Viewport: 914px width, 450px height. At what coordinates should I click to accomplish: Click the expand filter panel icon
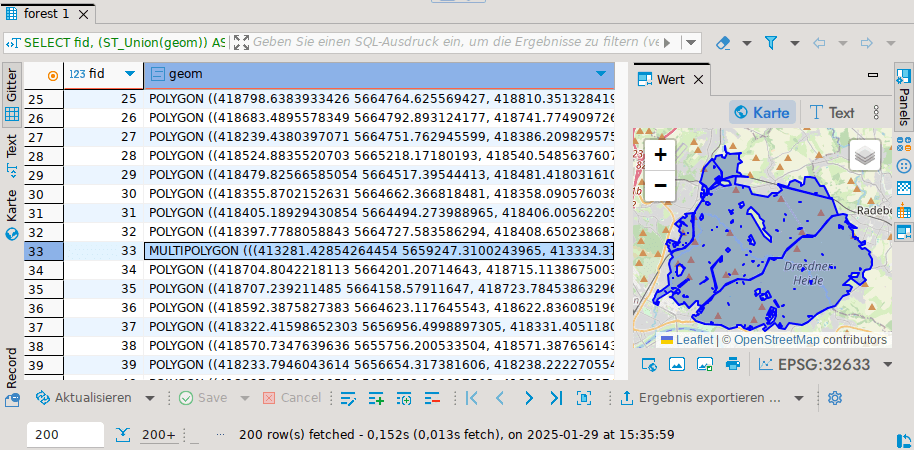point(241,43)
